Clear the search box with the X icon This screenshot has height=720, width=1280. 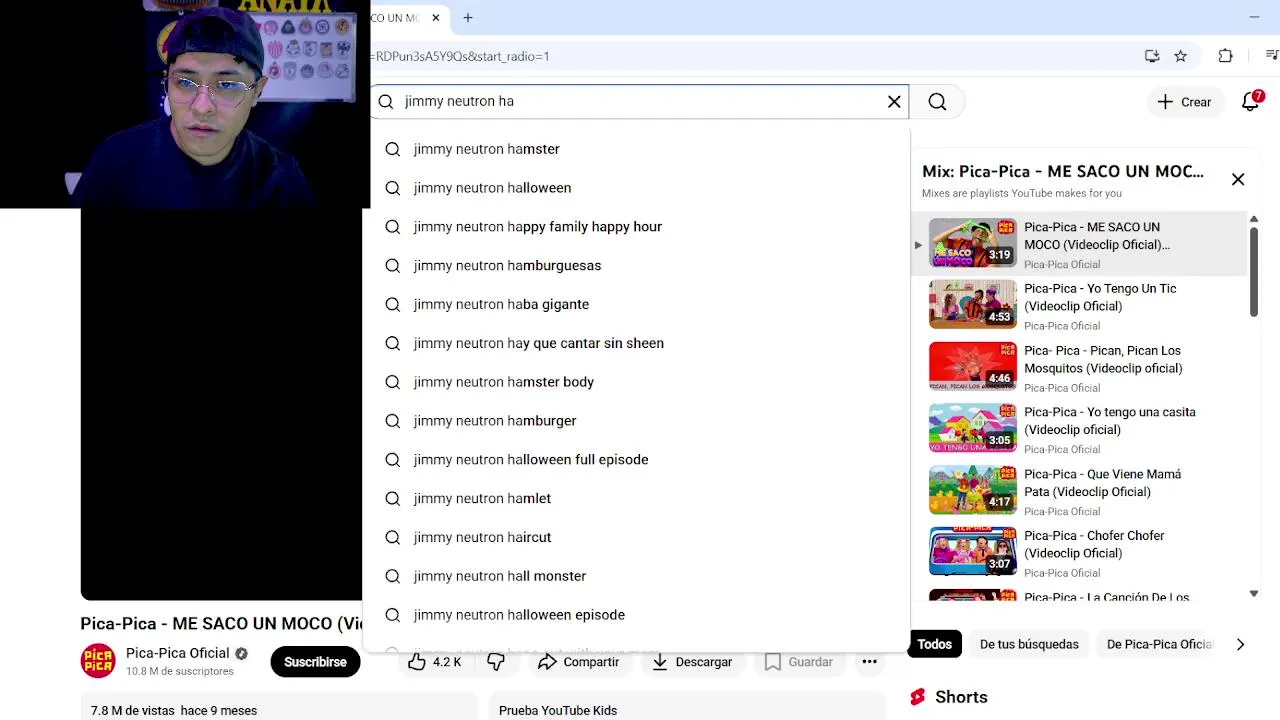(x=894, y=101)
